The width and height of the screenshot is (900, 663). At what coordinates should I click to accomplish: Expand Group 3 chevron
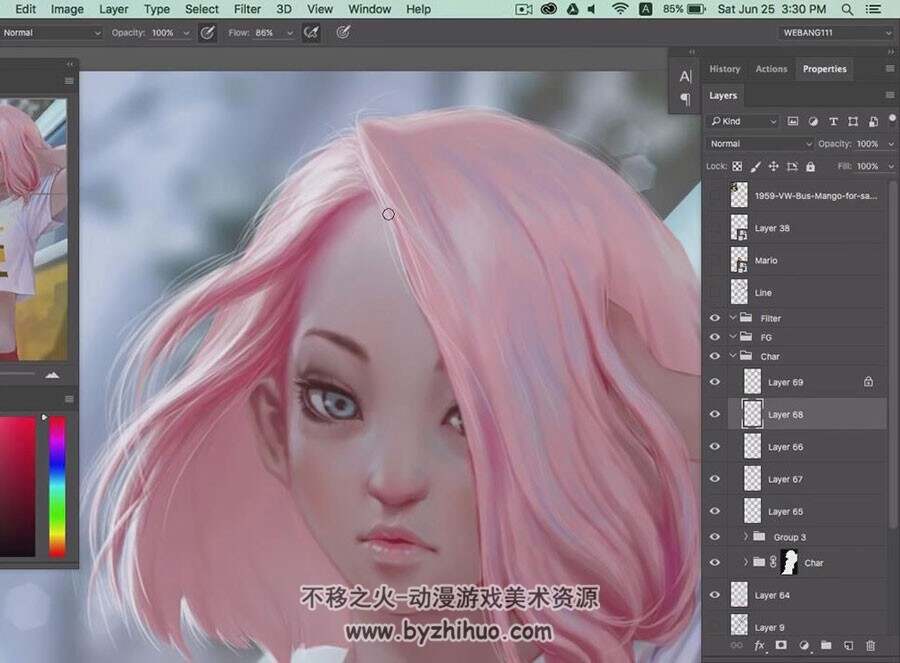pyautogui.click(x=746, y=536)
